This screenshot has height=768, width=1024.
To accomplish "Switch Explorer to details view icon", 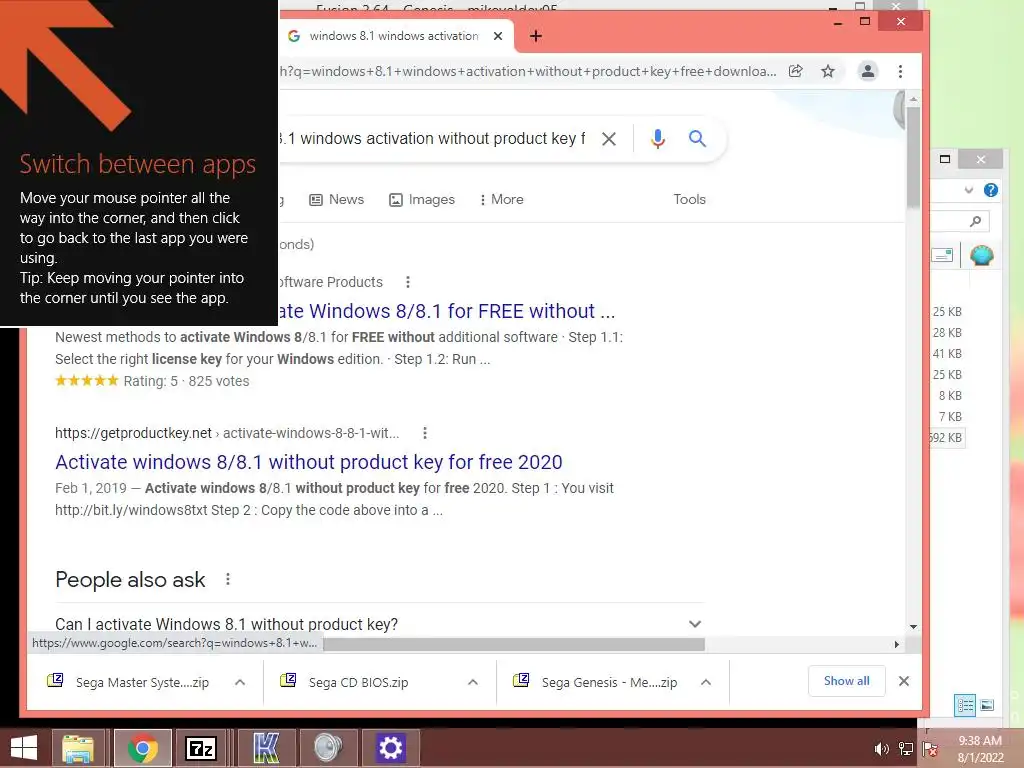I will (x=965, y=705).
